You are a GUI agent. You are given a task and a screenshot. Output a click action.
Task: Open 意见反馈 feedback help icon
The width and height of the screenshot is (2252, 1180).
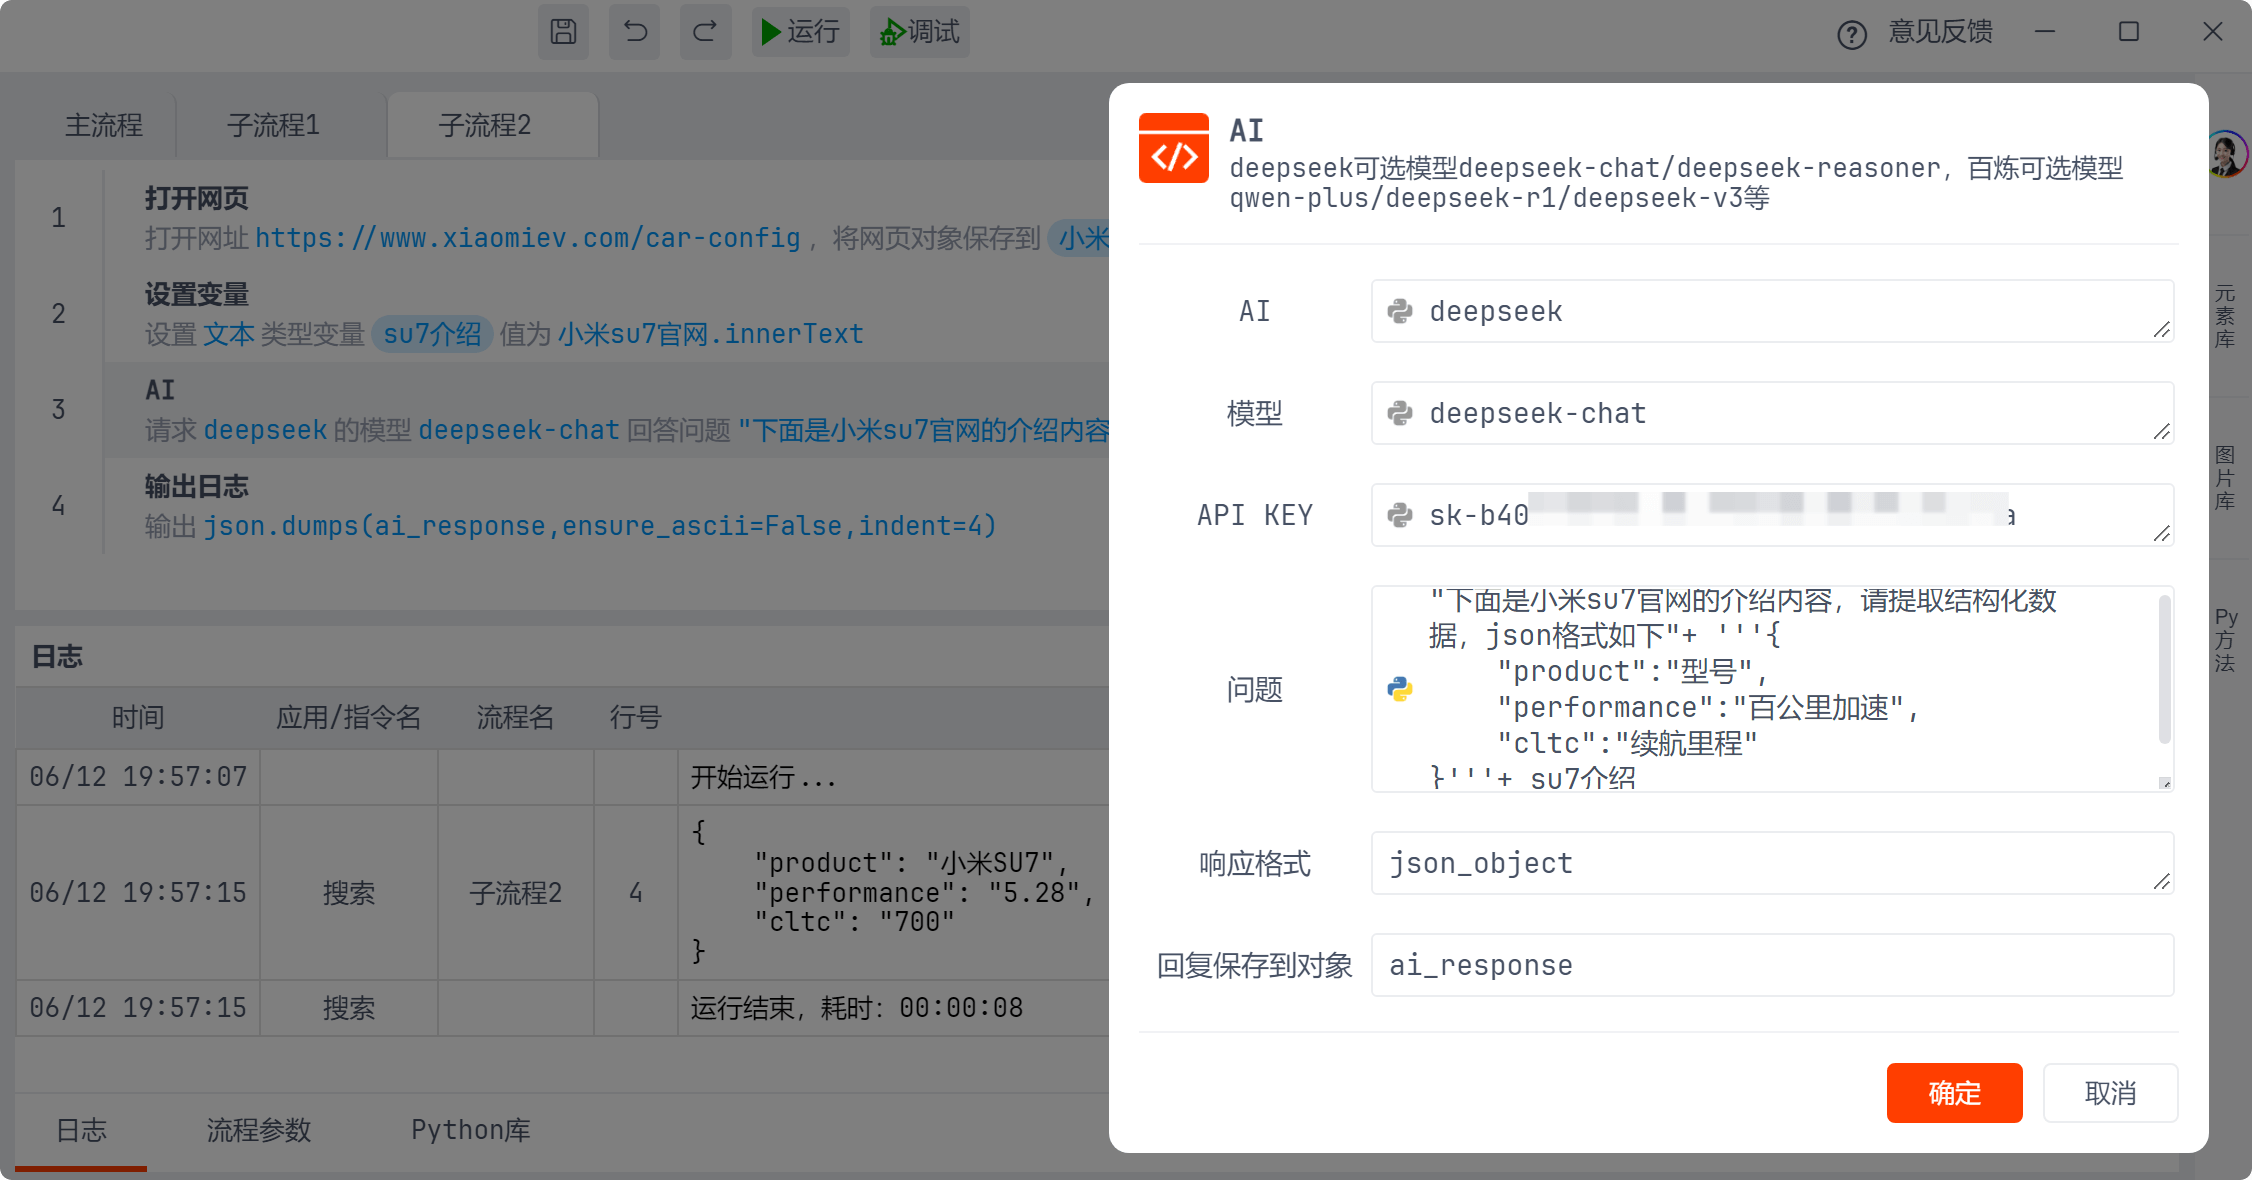pyautogui.click(x=1851, y=35)
